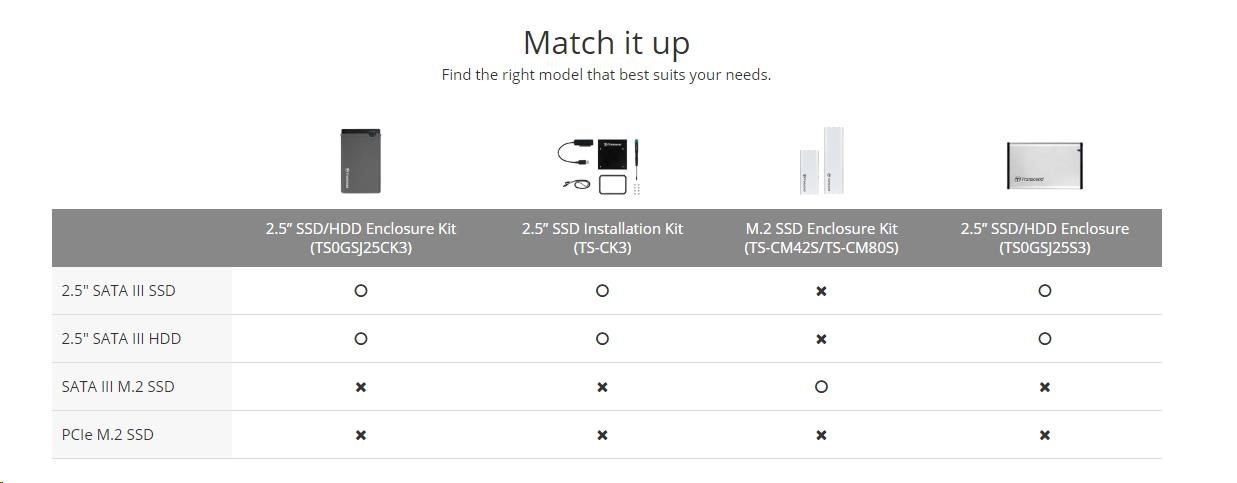Select the 2.5" SATA III SSD row label
The image size is (1237, 483).
(x=118, y=291)
